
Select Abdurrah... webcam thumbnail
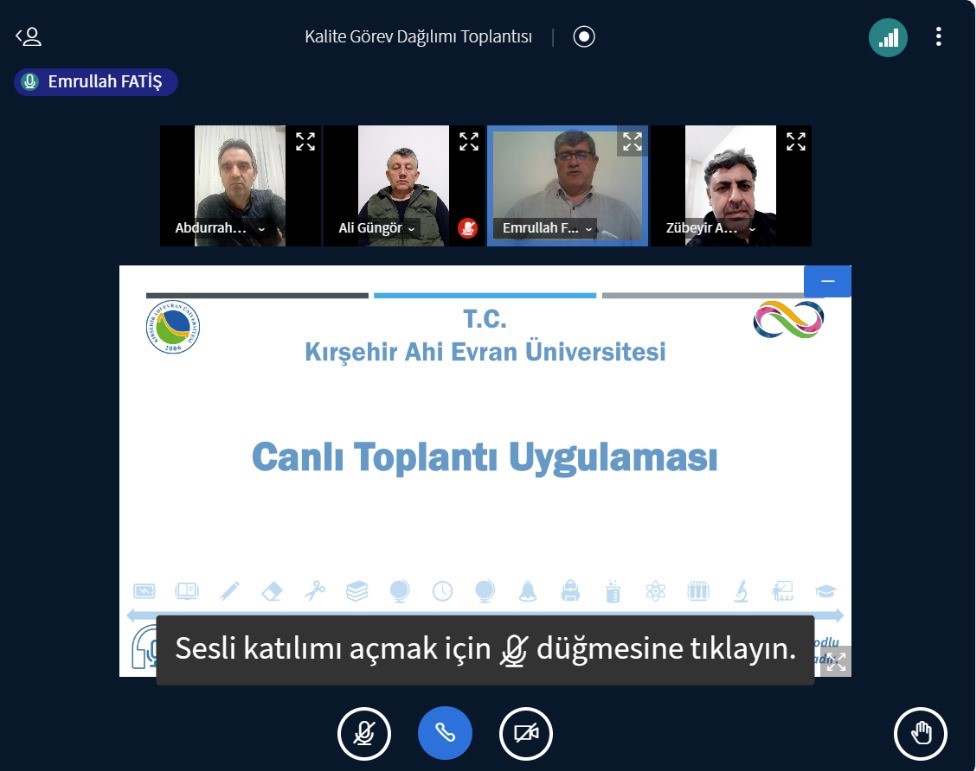tap(240, 185)
